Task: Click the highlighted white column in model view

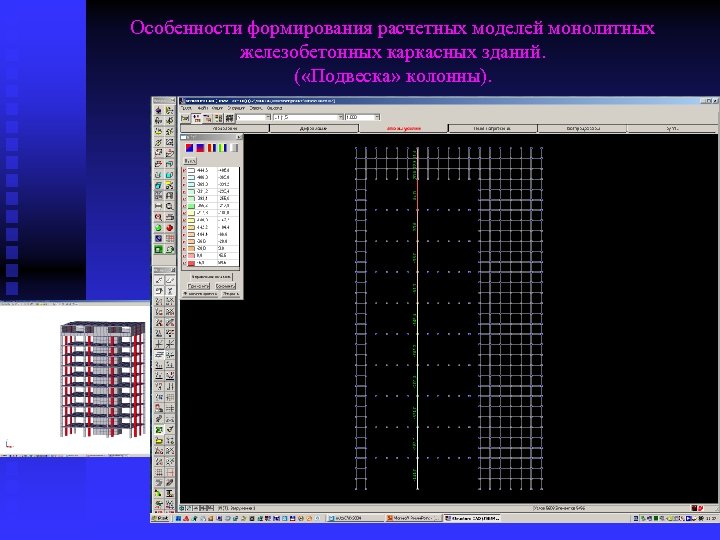Action: pyautogui.click(x=417, y=321)
